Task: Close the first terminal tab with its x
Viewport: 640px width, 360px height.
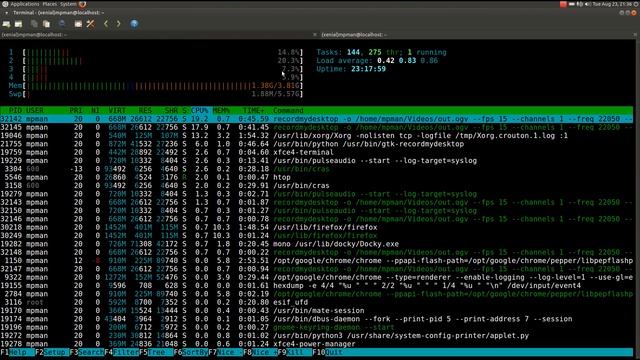Action: coord(315,35)
